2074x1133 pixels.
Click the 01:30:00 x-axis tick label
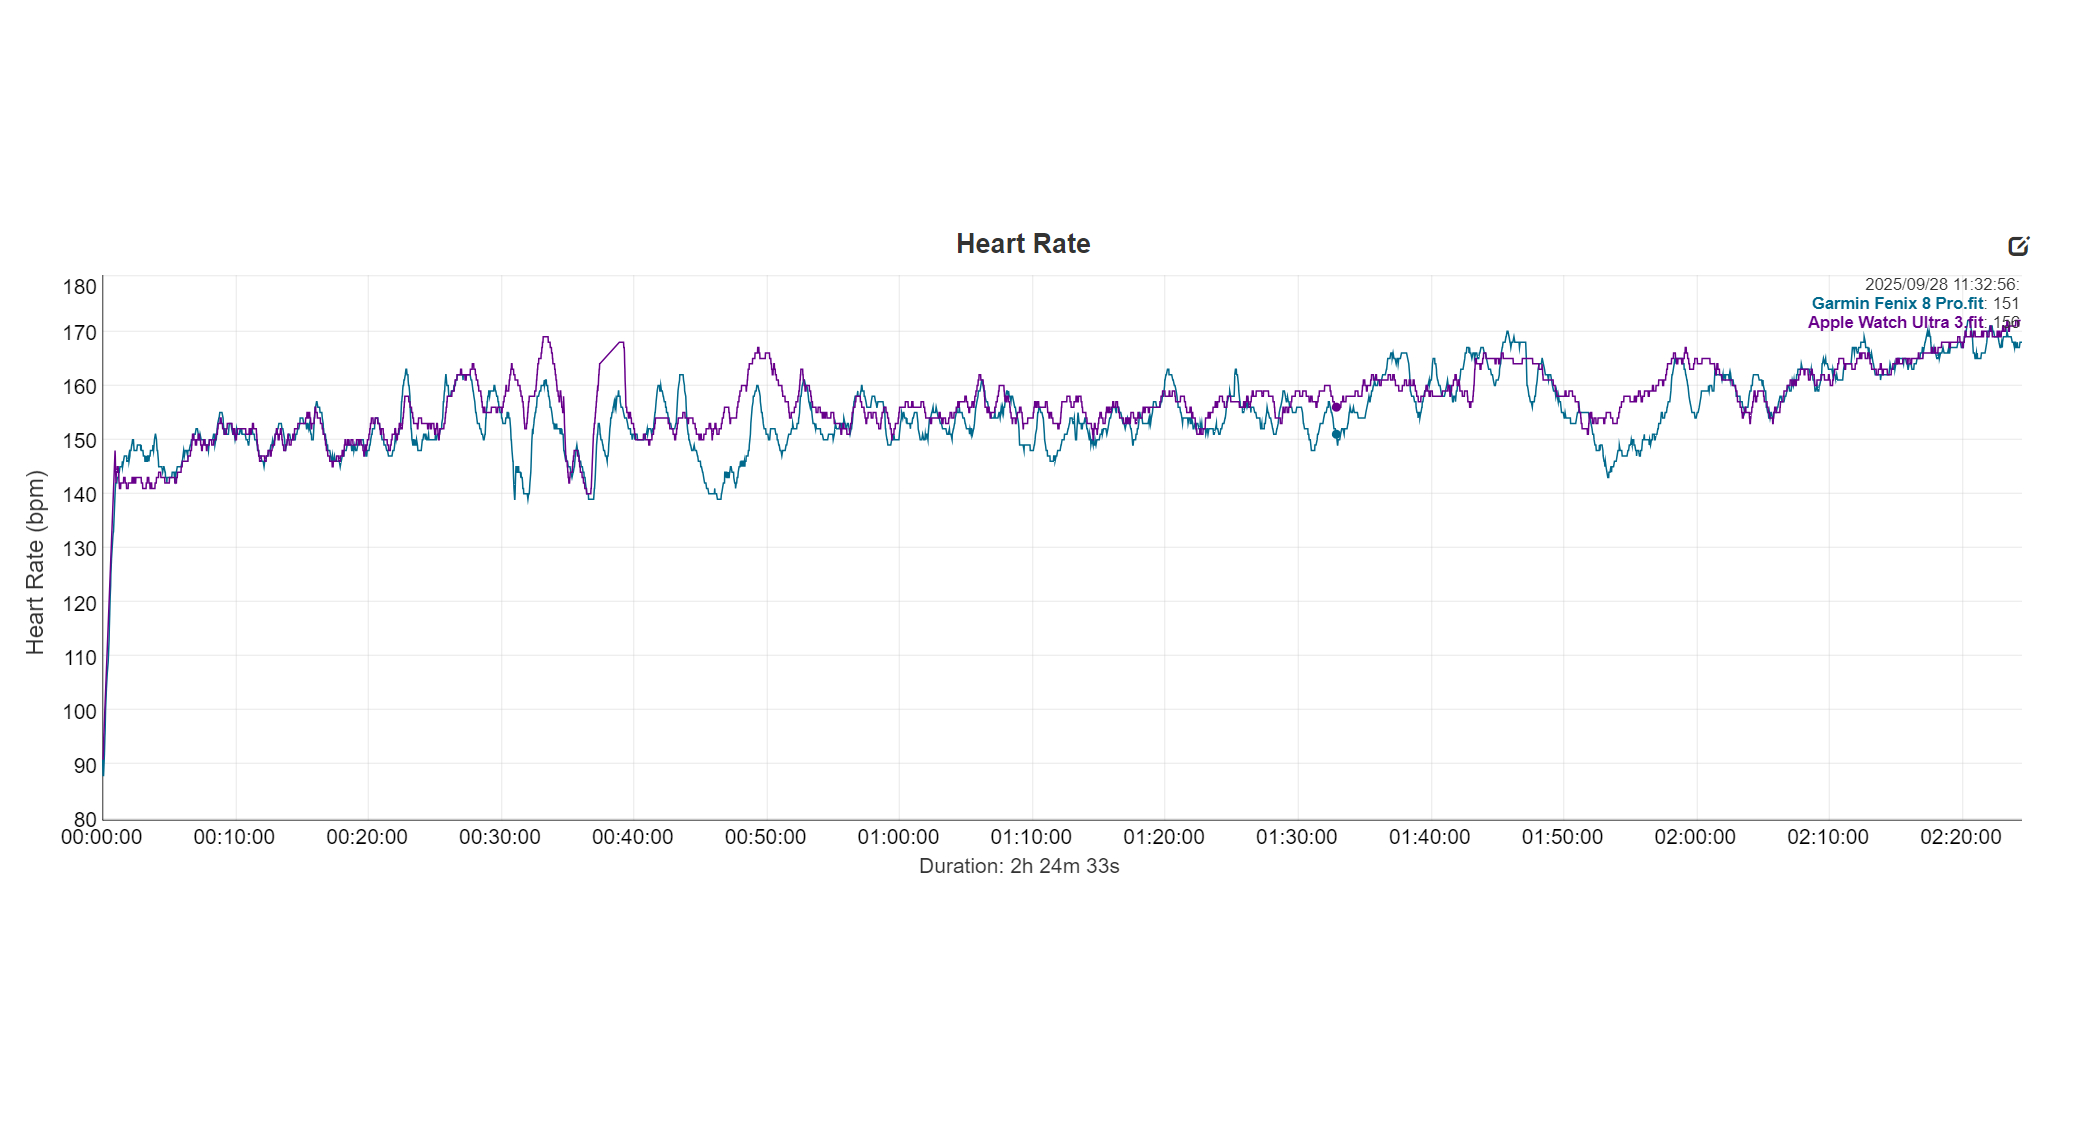point(1296,837)
